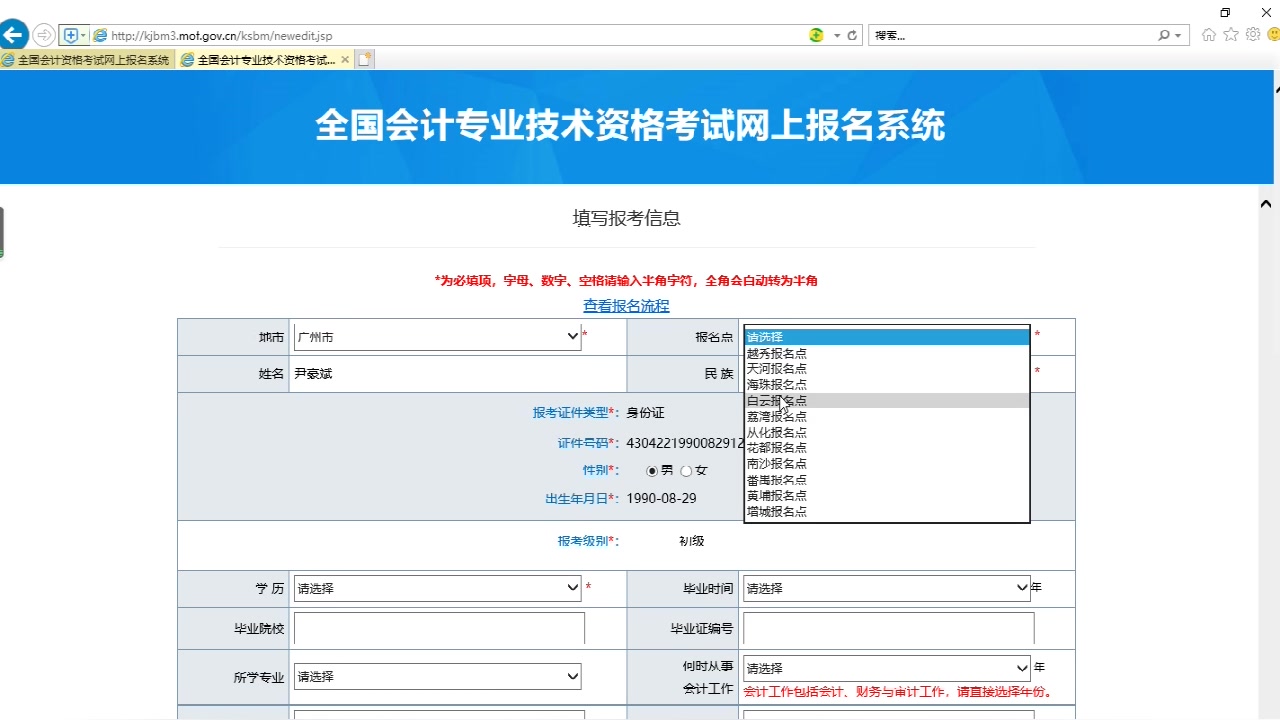Click the refresh icon in address bar
Viewport: 1280px width, 720px height.
coord(852,35)
